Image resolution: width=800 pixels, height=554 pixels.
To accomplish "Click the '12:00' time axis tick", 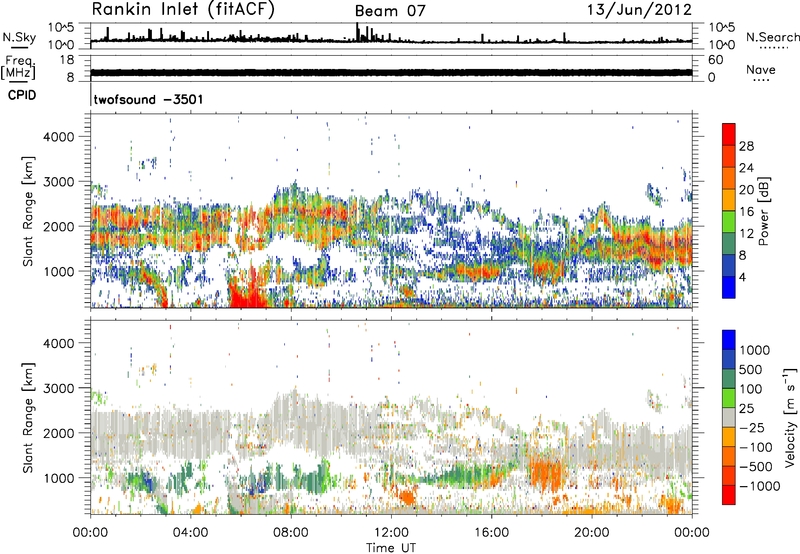I will point(391,533).
